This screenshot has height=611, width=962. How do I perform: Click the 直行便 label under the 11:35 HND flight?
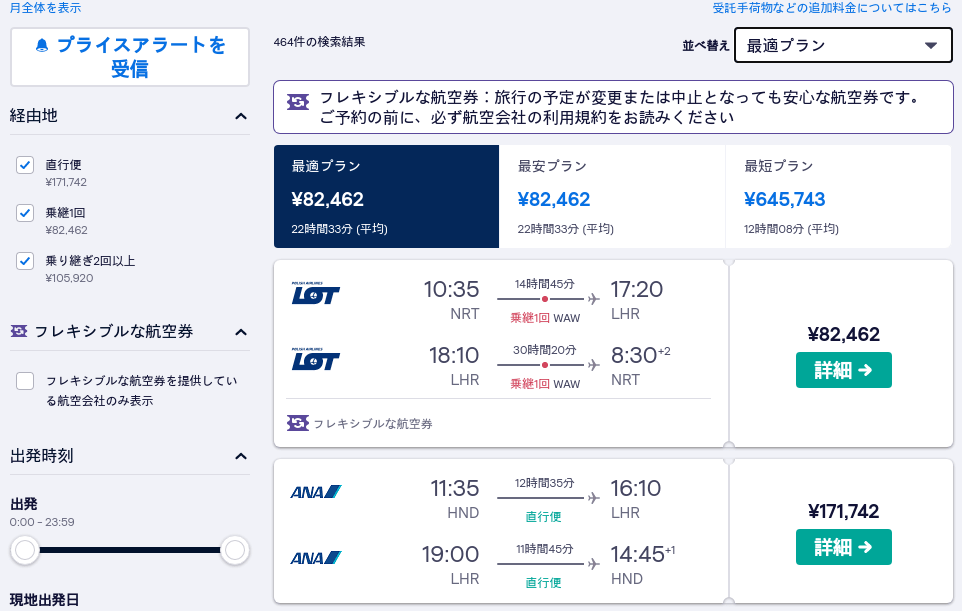click(x=543, y=517)
